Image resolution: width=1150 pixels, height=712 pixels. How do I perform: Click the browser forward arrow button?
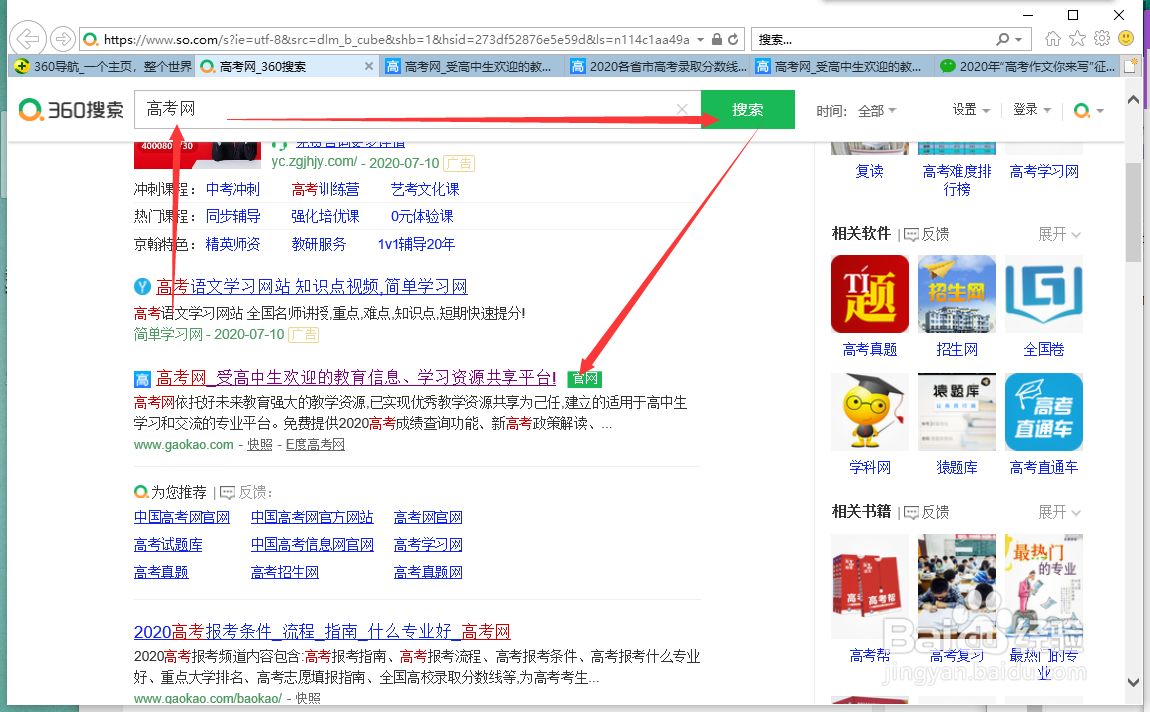(63, 39)
